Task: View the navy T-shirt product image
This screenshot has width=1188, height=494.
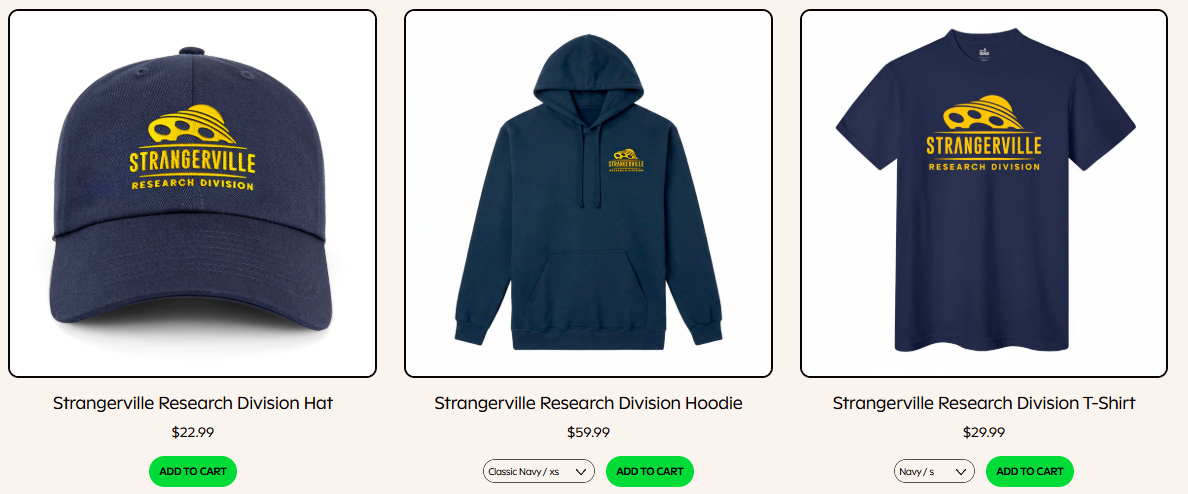Action: pyautogui.click(x=983, y=193)
